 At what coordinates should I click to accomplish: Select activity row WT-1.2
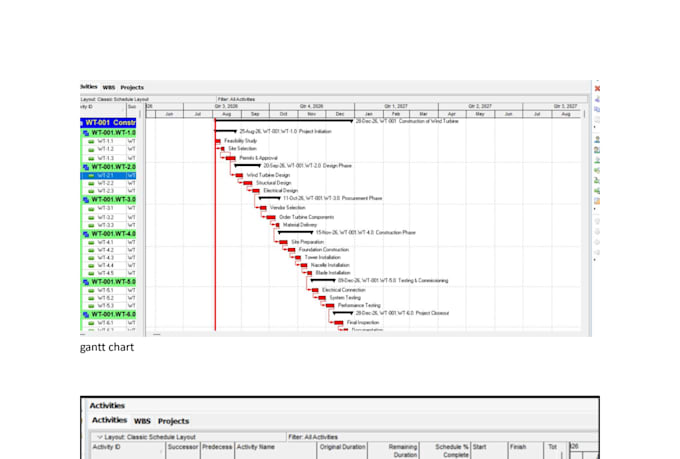point(109,149)
